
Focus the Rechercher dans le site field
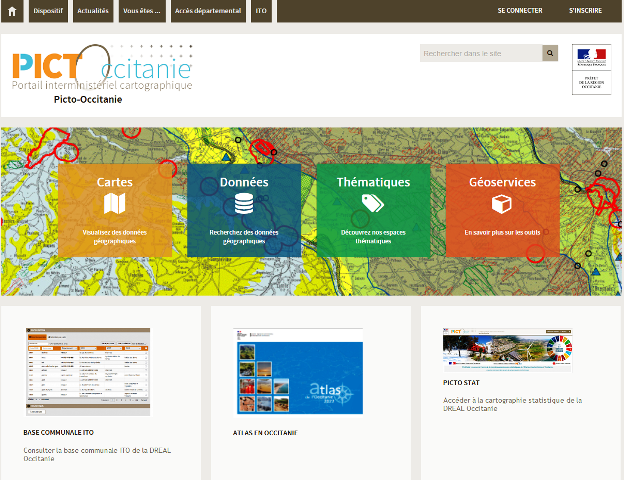pyautogui.click(x=481, y=53)
